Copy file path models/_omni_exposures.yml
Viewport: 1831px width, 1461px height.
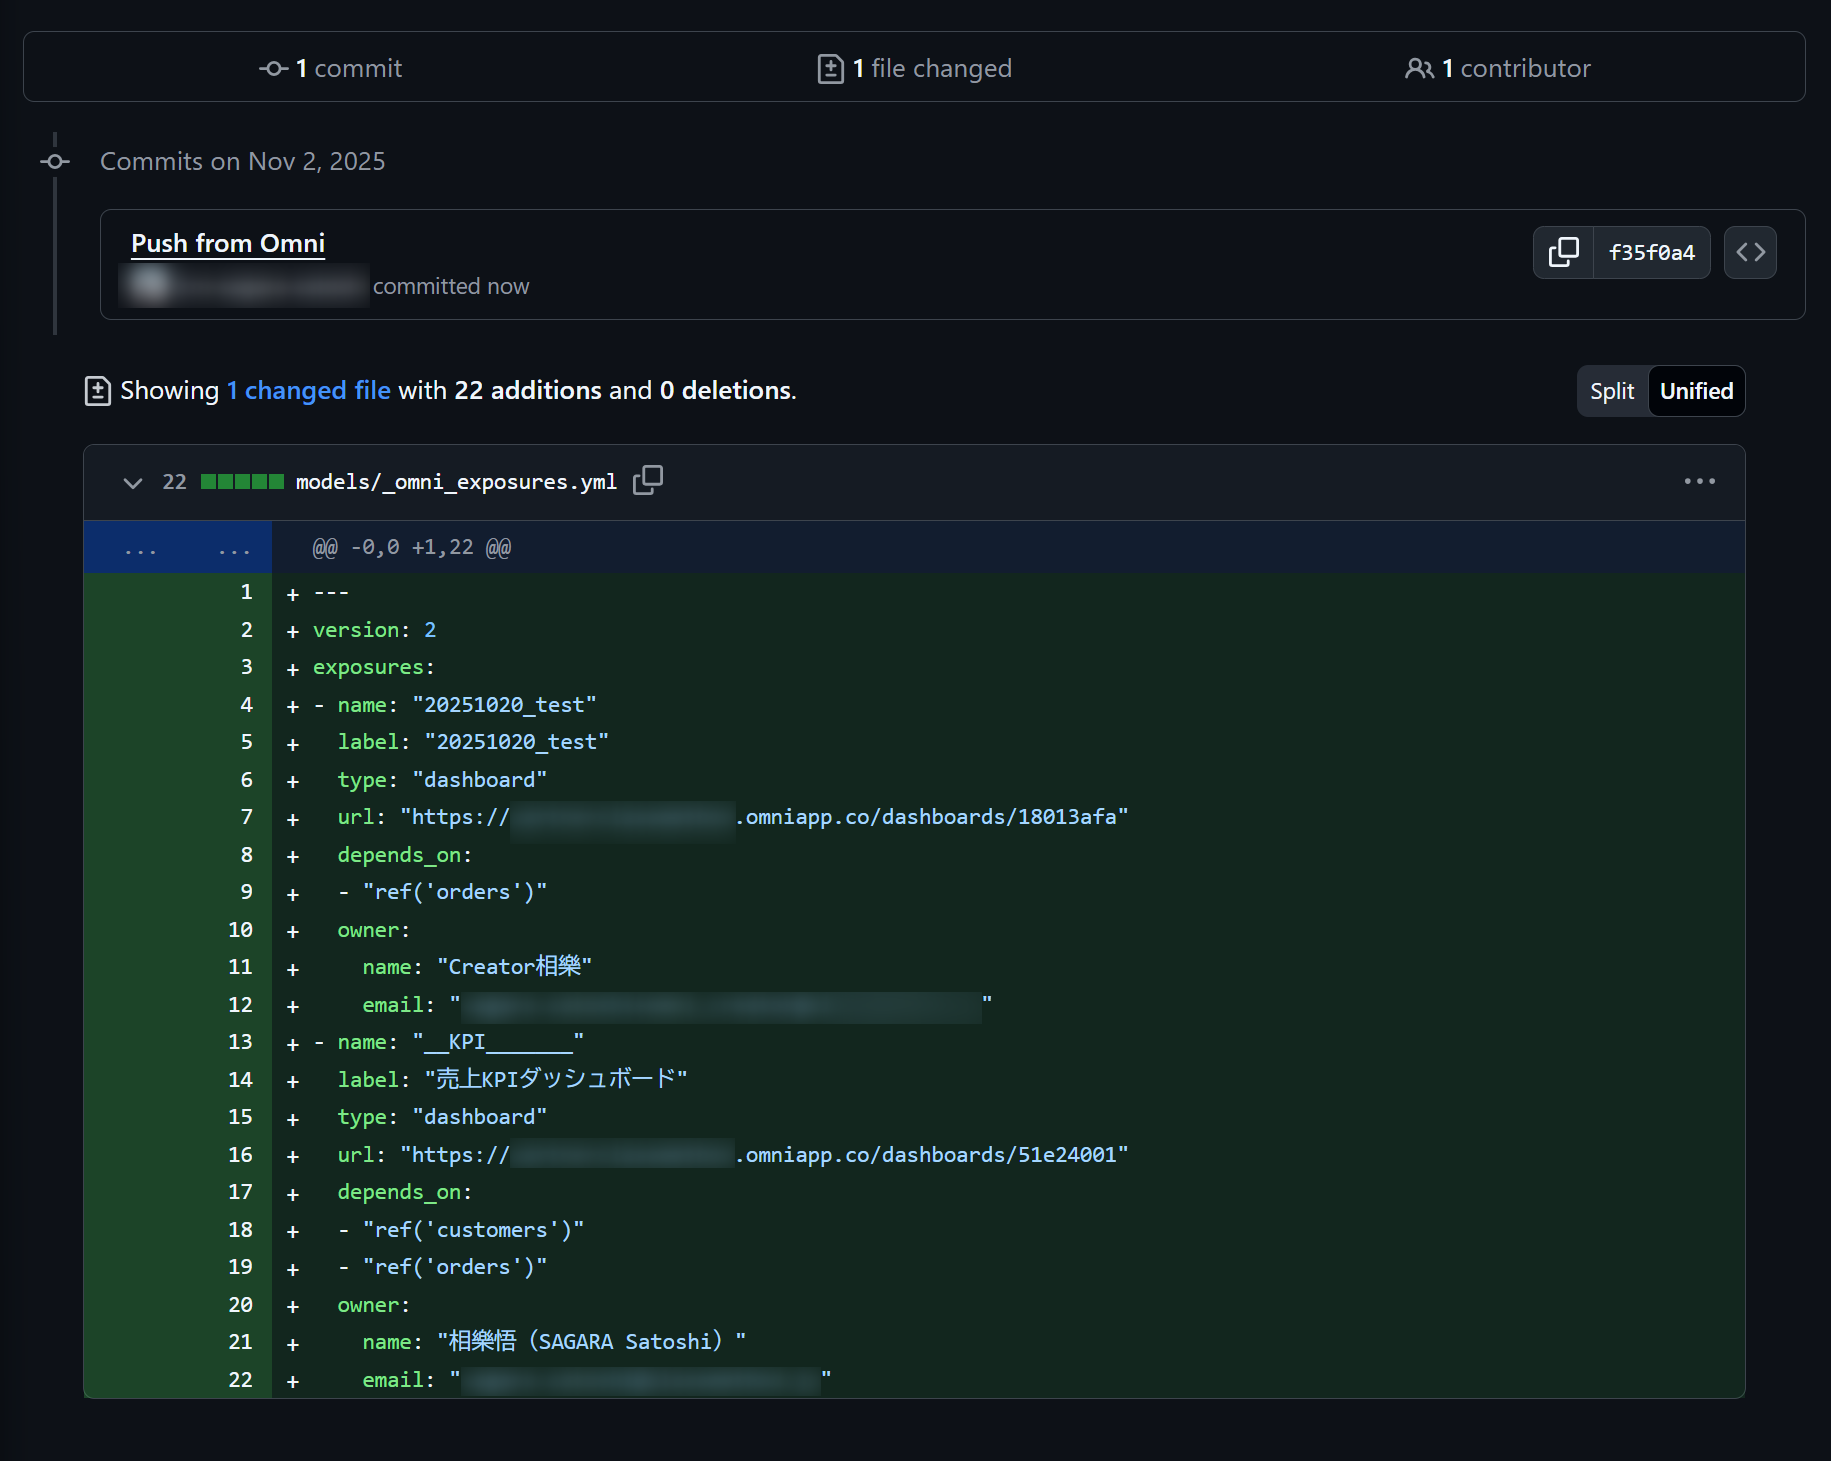click(648, 480)
